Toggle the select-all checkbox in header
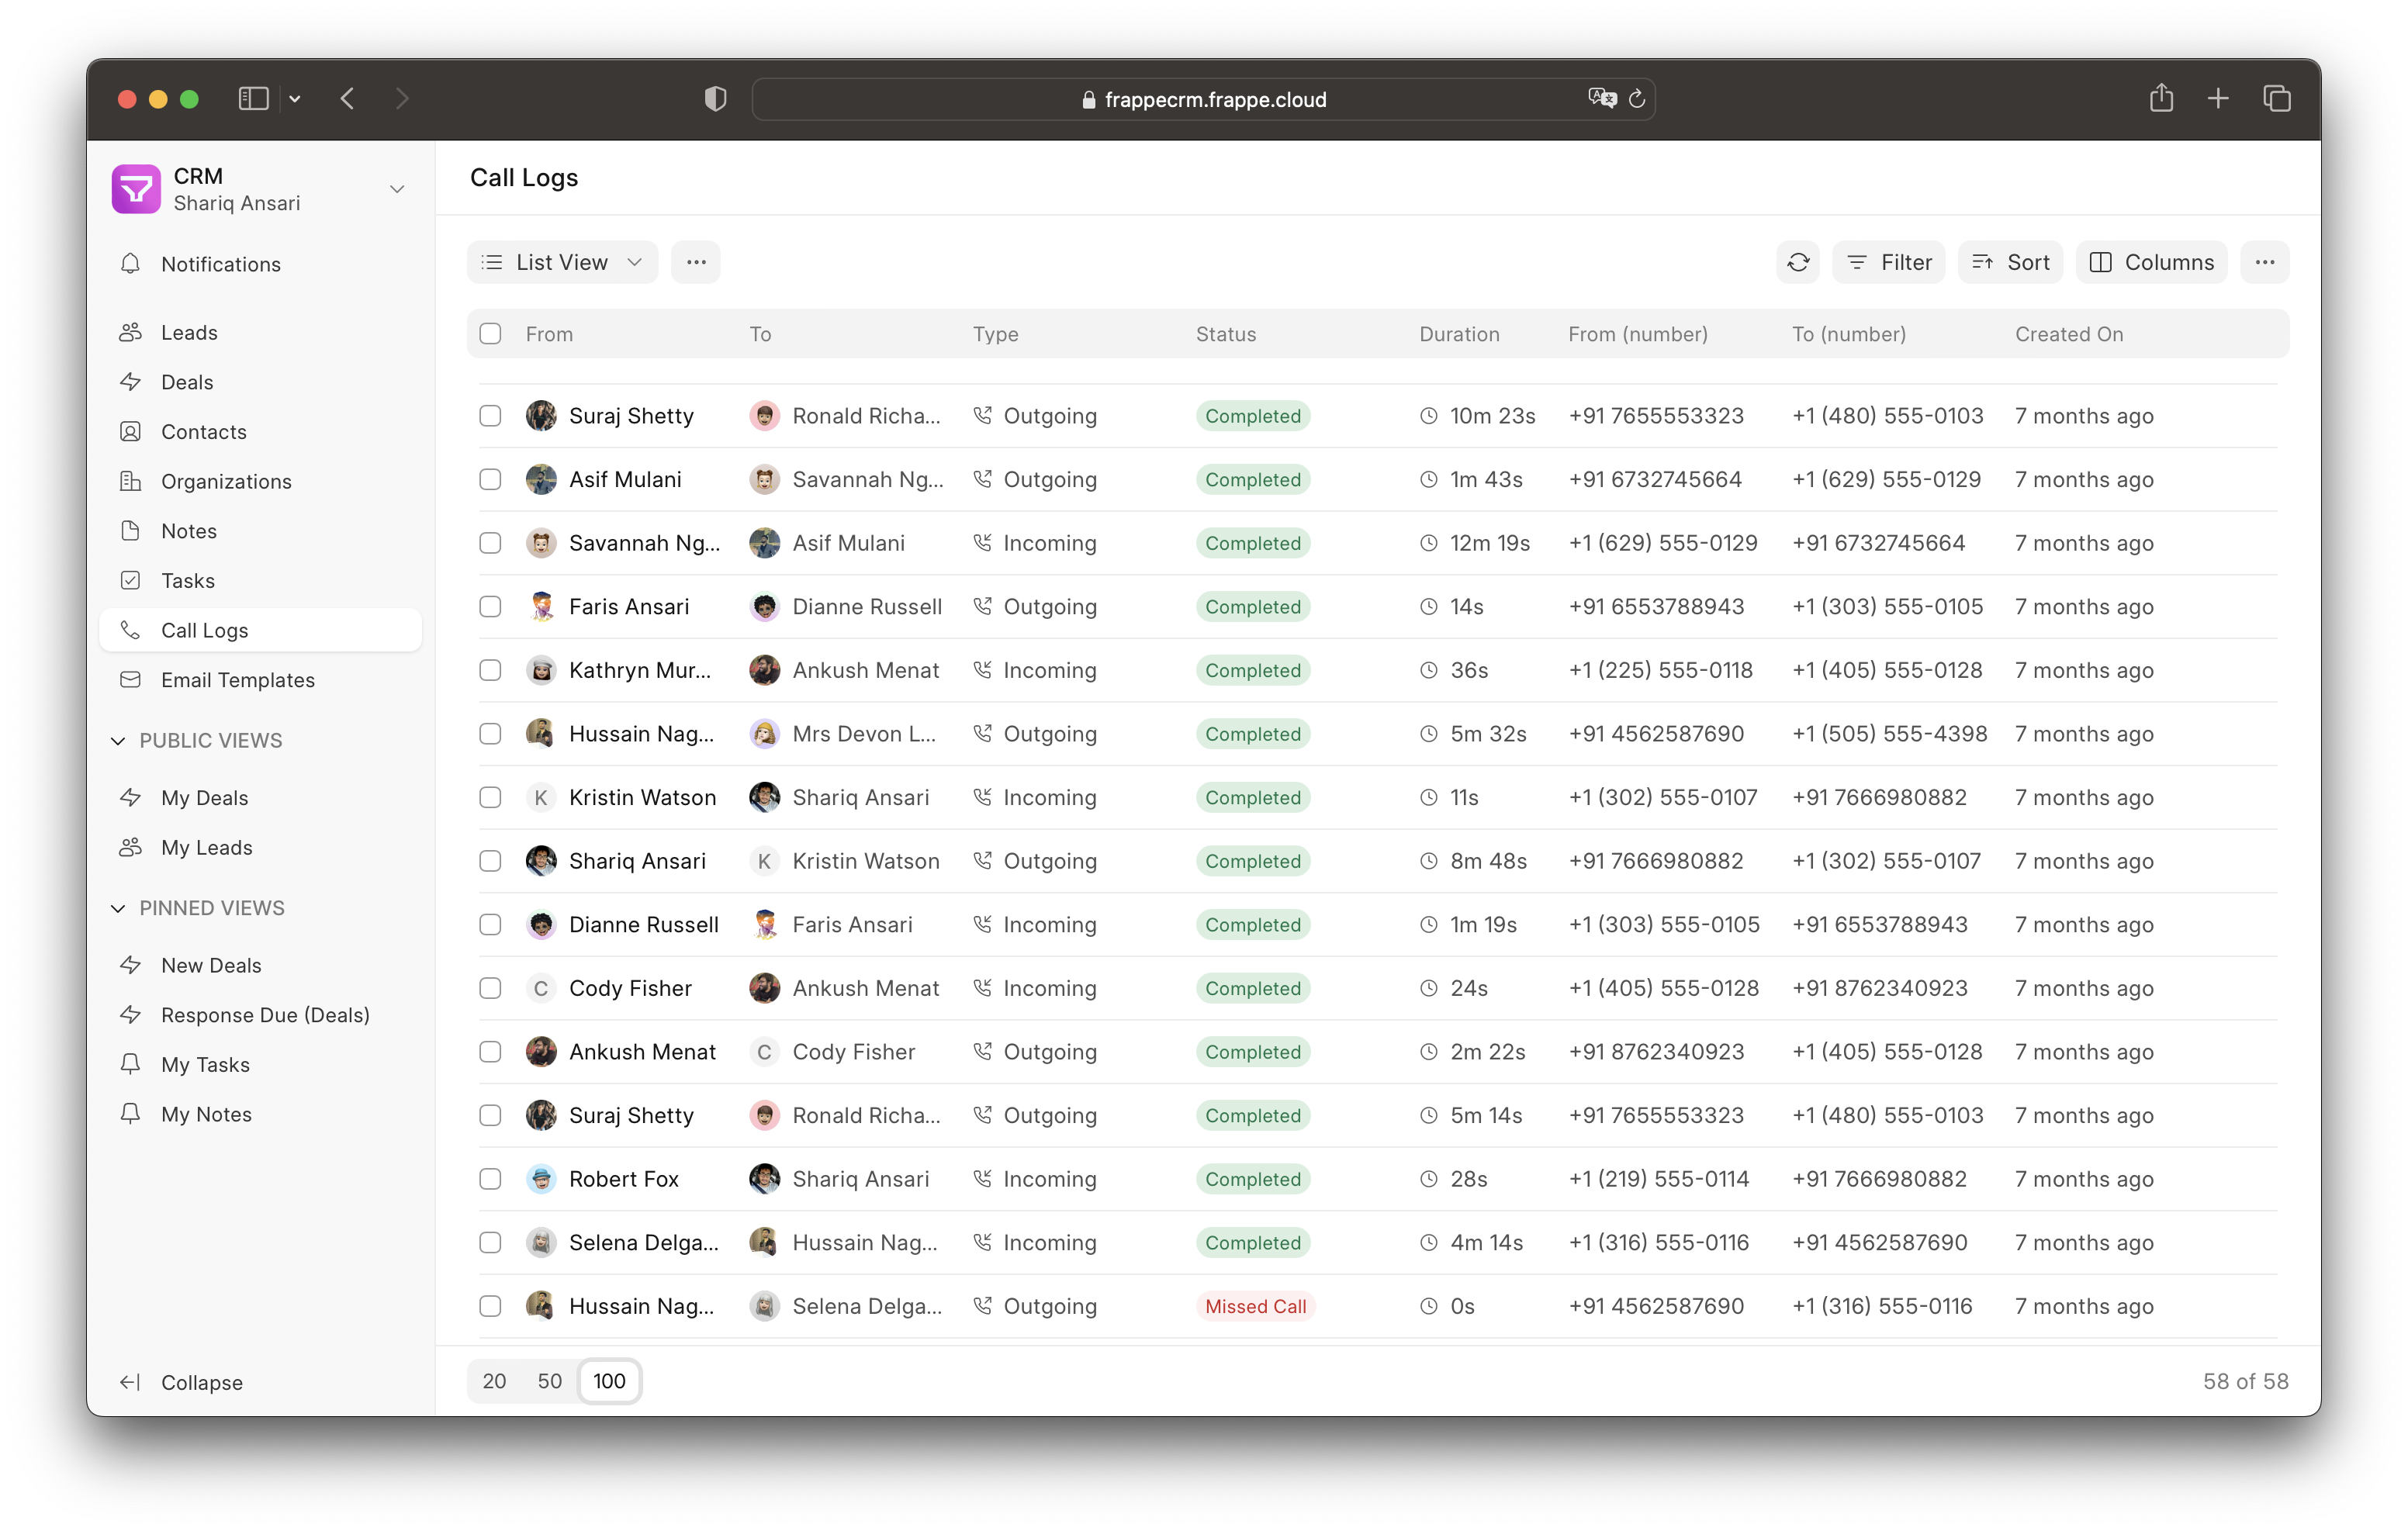The height and width of the screenshot is (1531, 2408). tap(490, 334)
